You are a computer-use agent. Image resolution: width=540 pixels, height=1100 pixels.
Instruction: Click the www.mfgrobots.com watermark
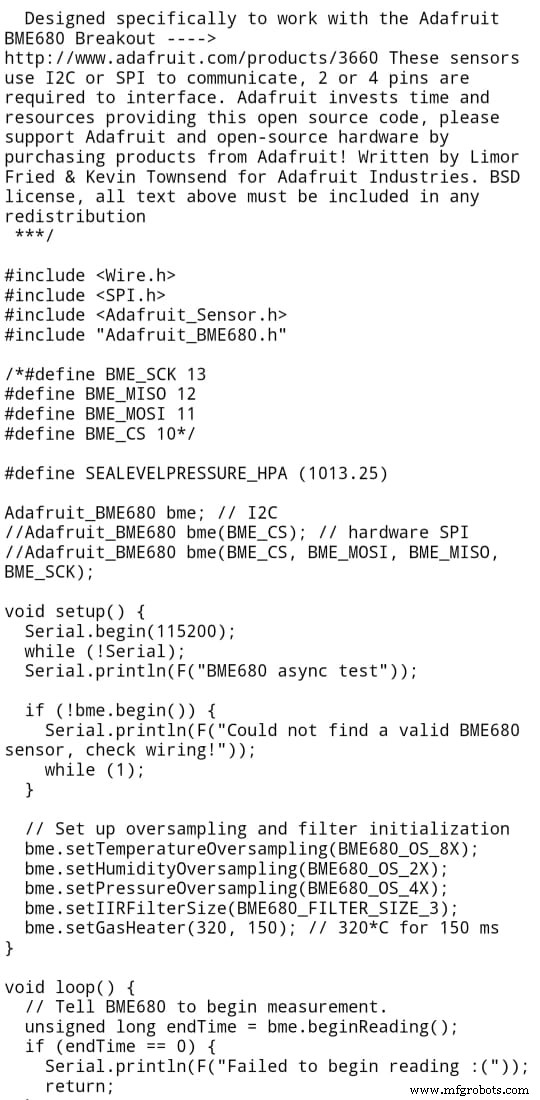tap(469, 1090)
